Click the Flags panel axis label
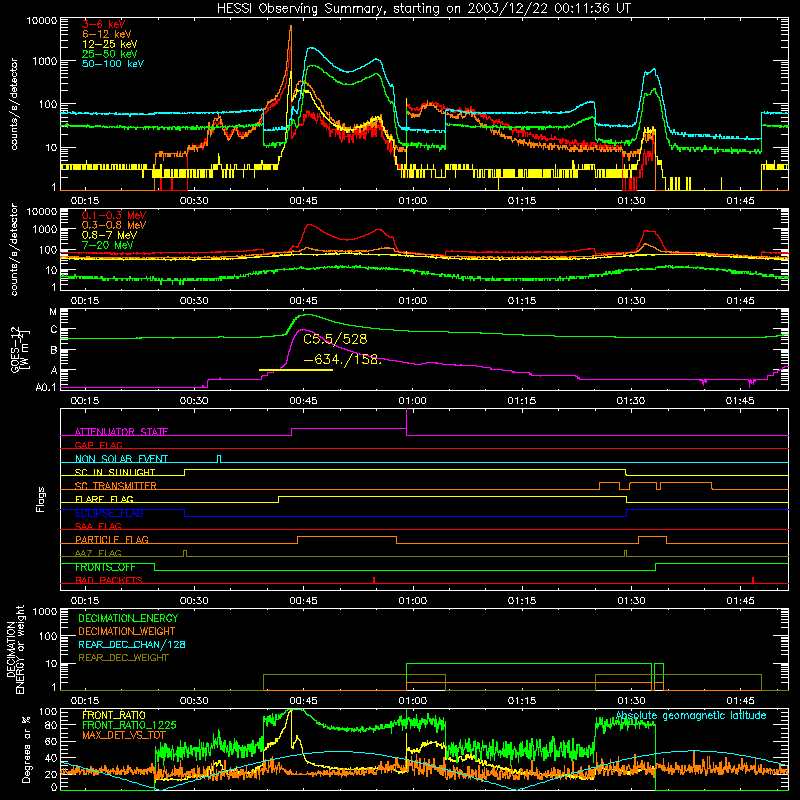The height and width of the screenshot is (800, 800). 40,499
